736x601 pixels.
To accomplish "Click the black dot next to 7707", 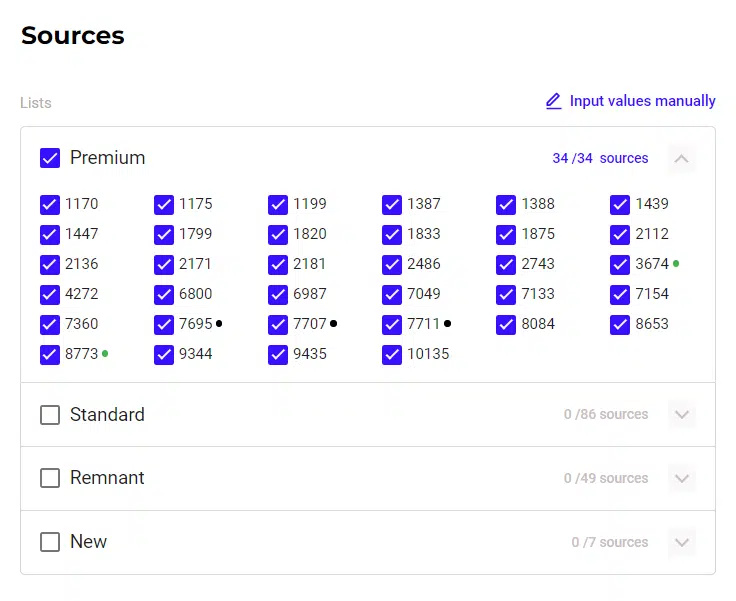I will 333,323.
